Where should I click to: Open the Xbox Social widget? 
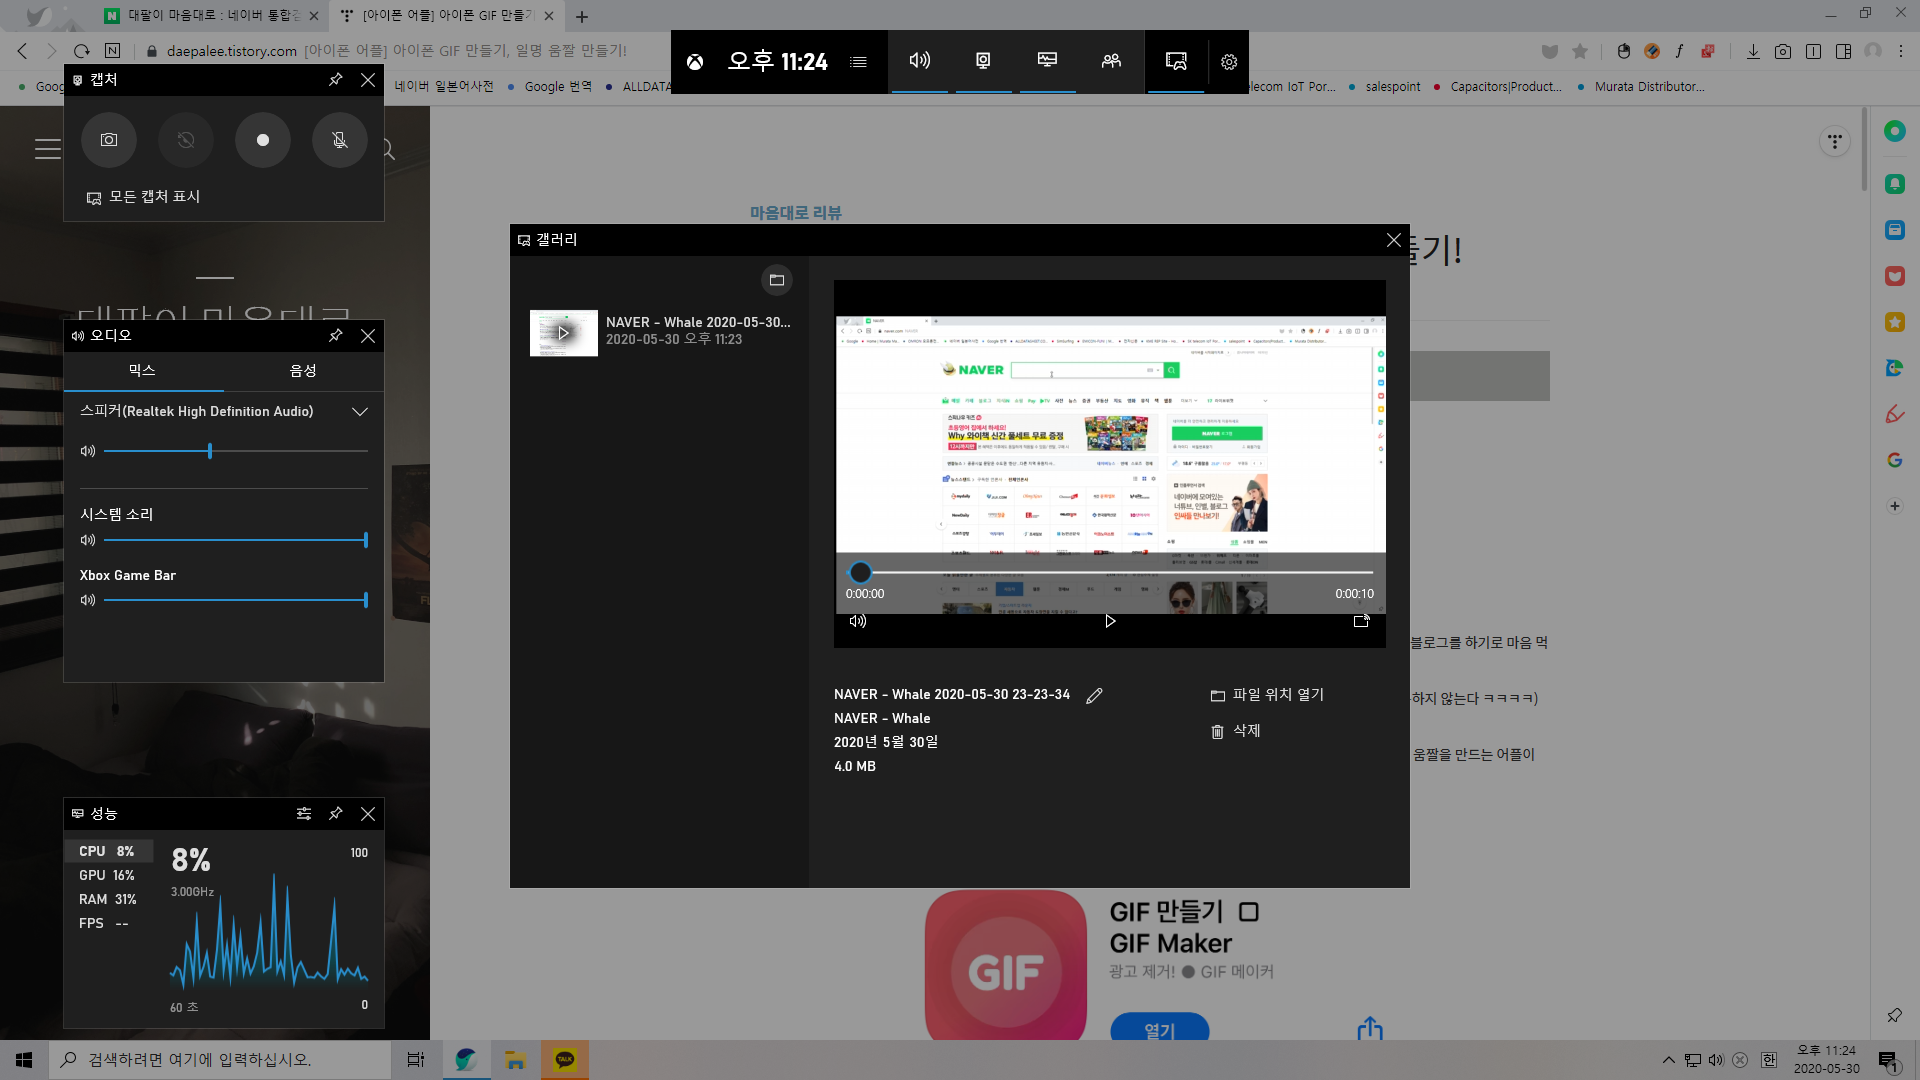(1111, 61)
